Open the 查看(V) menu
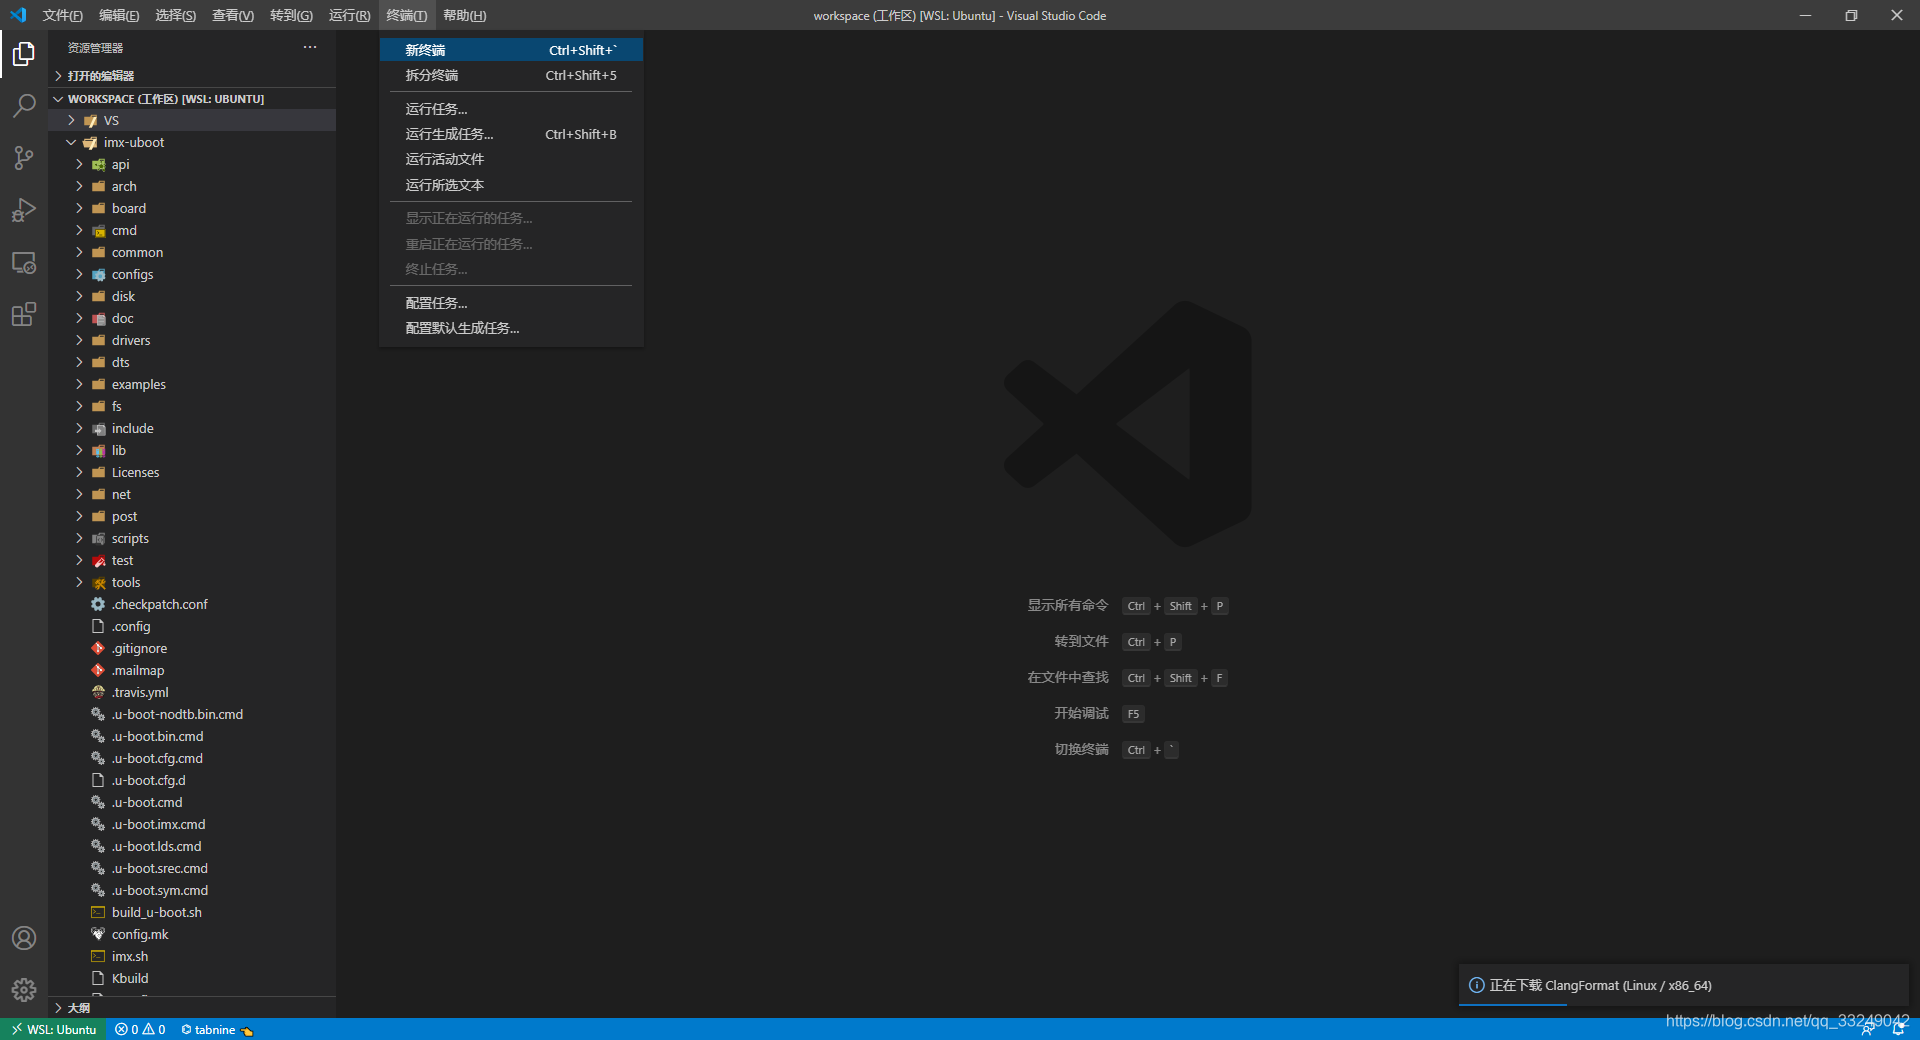The image size is (1920, 1040). click(233, 15)
